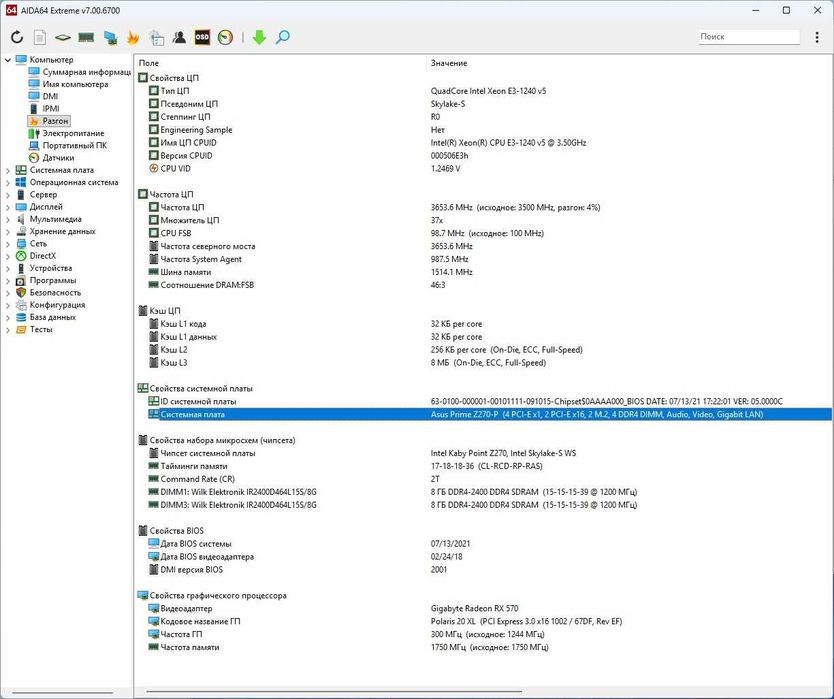
Task: Collapse the Компьютер tree node
Action: click(9, 60)
